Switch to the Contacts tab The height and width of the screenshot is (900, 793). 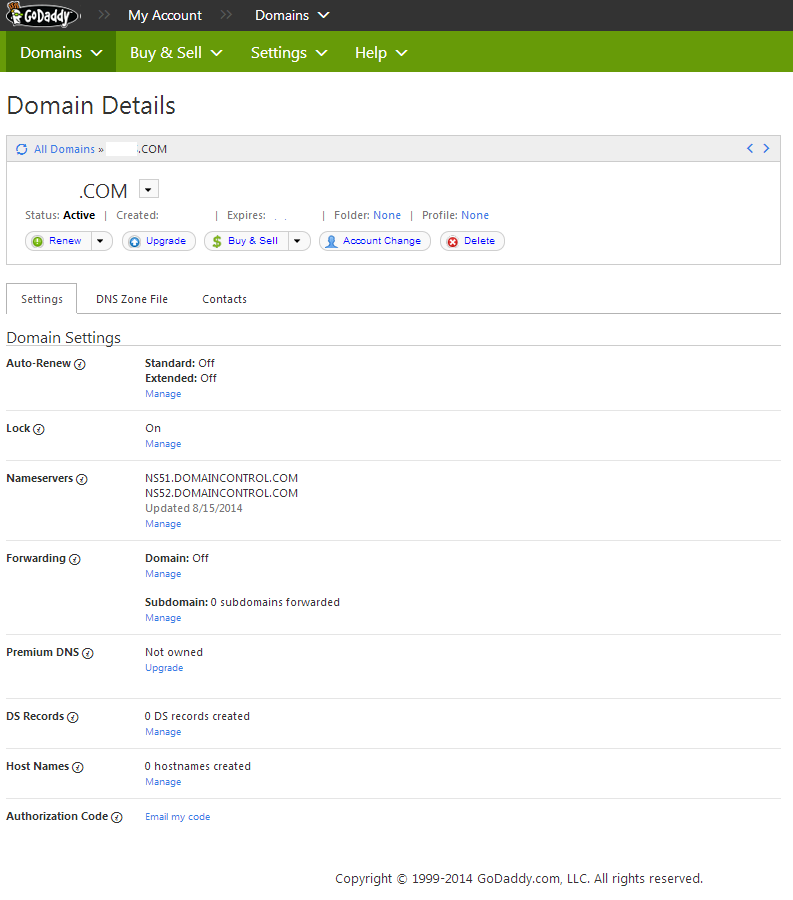224,299
